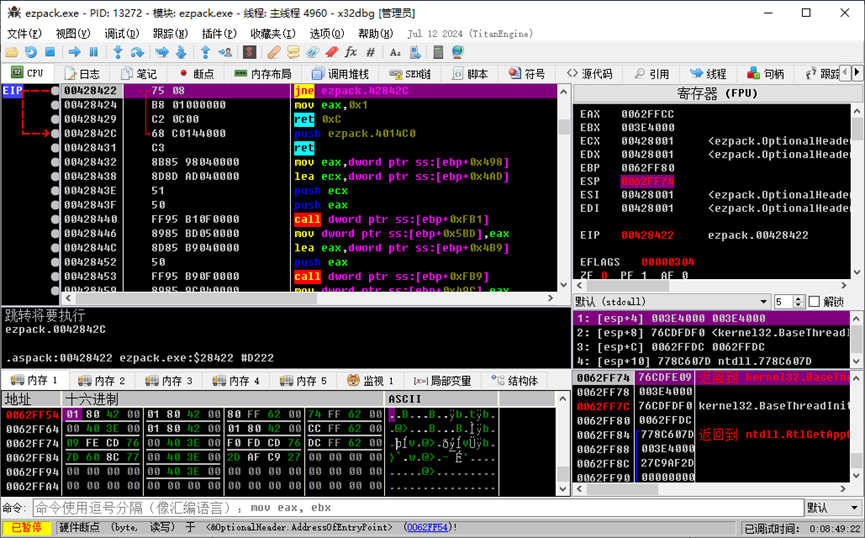Show comments list icon
This screenshot has width=865, height=538.
coord(293,52)
